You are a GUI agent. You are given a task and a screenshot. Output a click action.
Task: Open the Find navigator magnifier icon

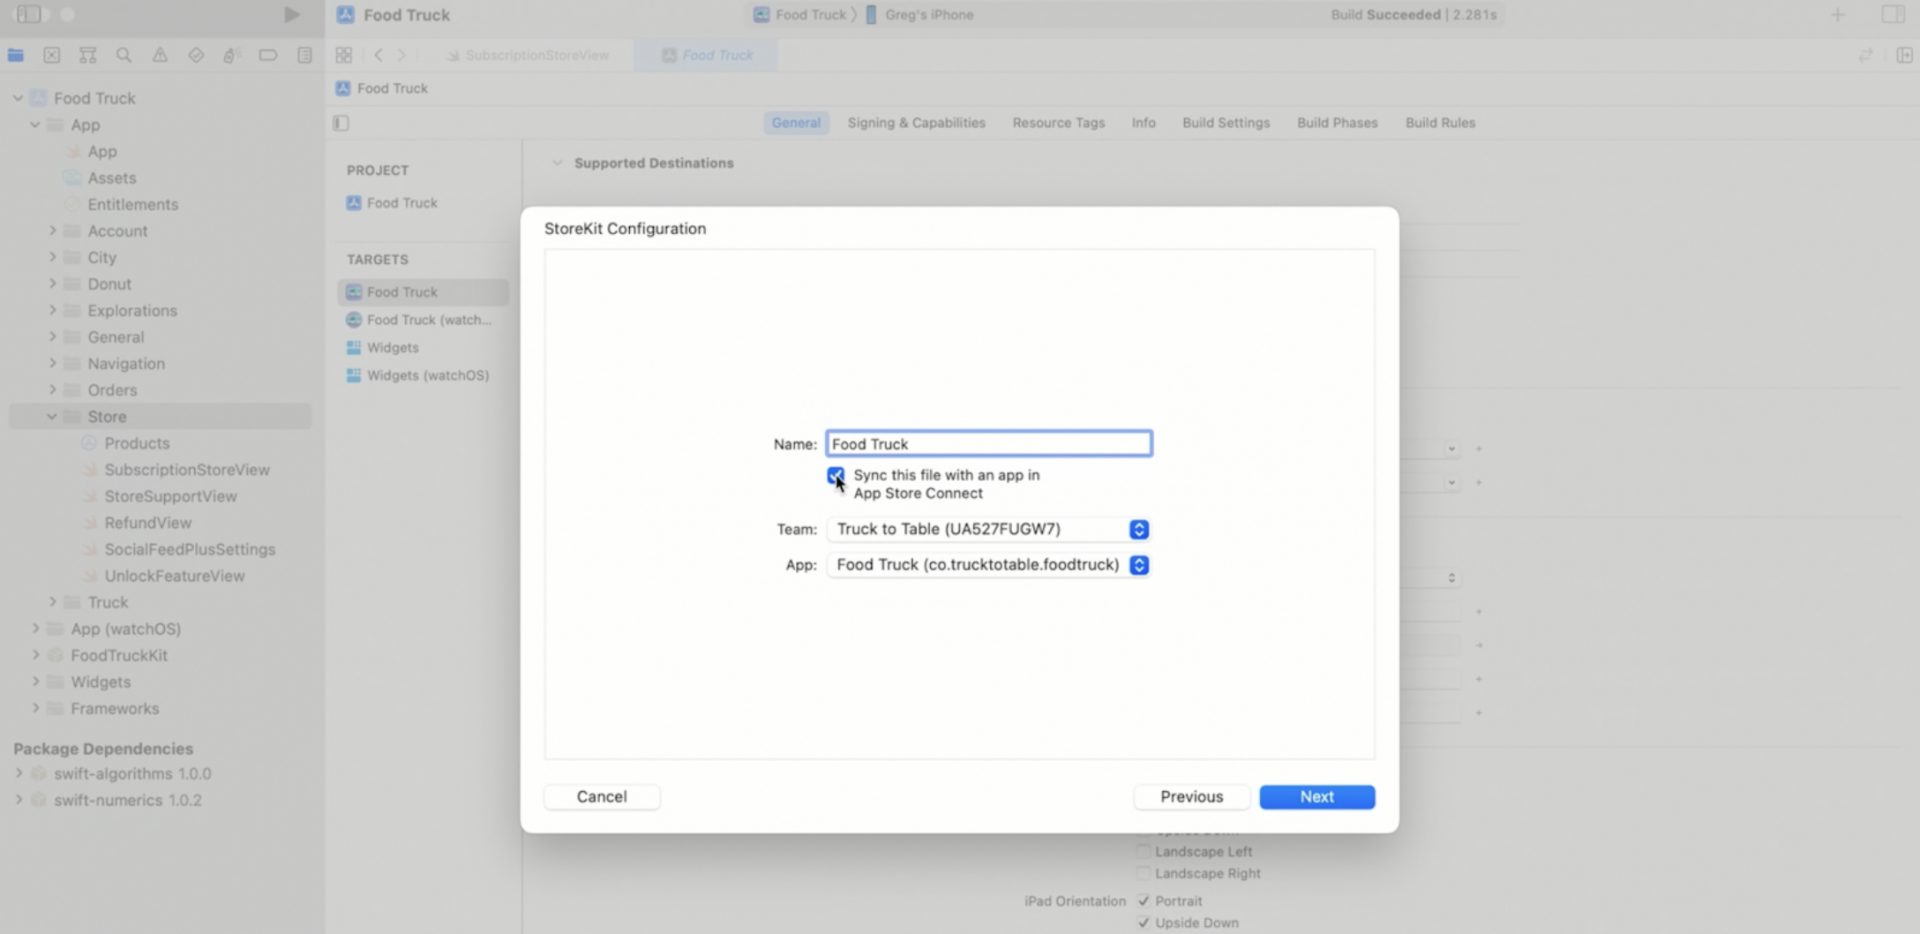124,55
